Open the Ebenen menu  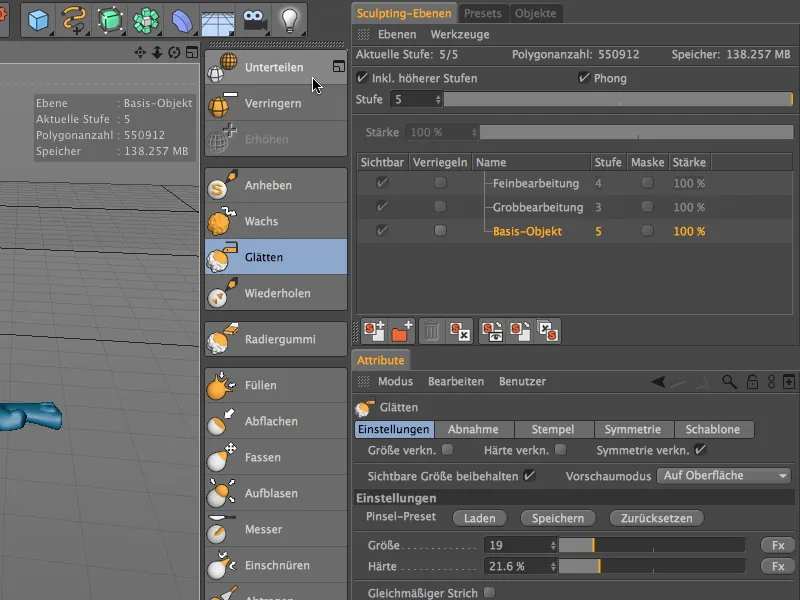click(x=397, y=34)
